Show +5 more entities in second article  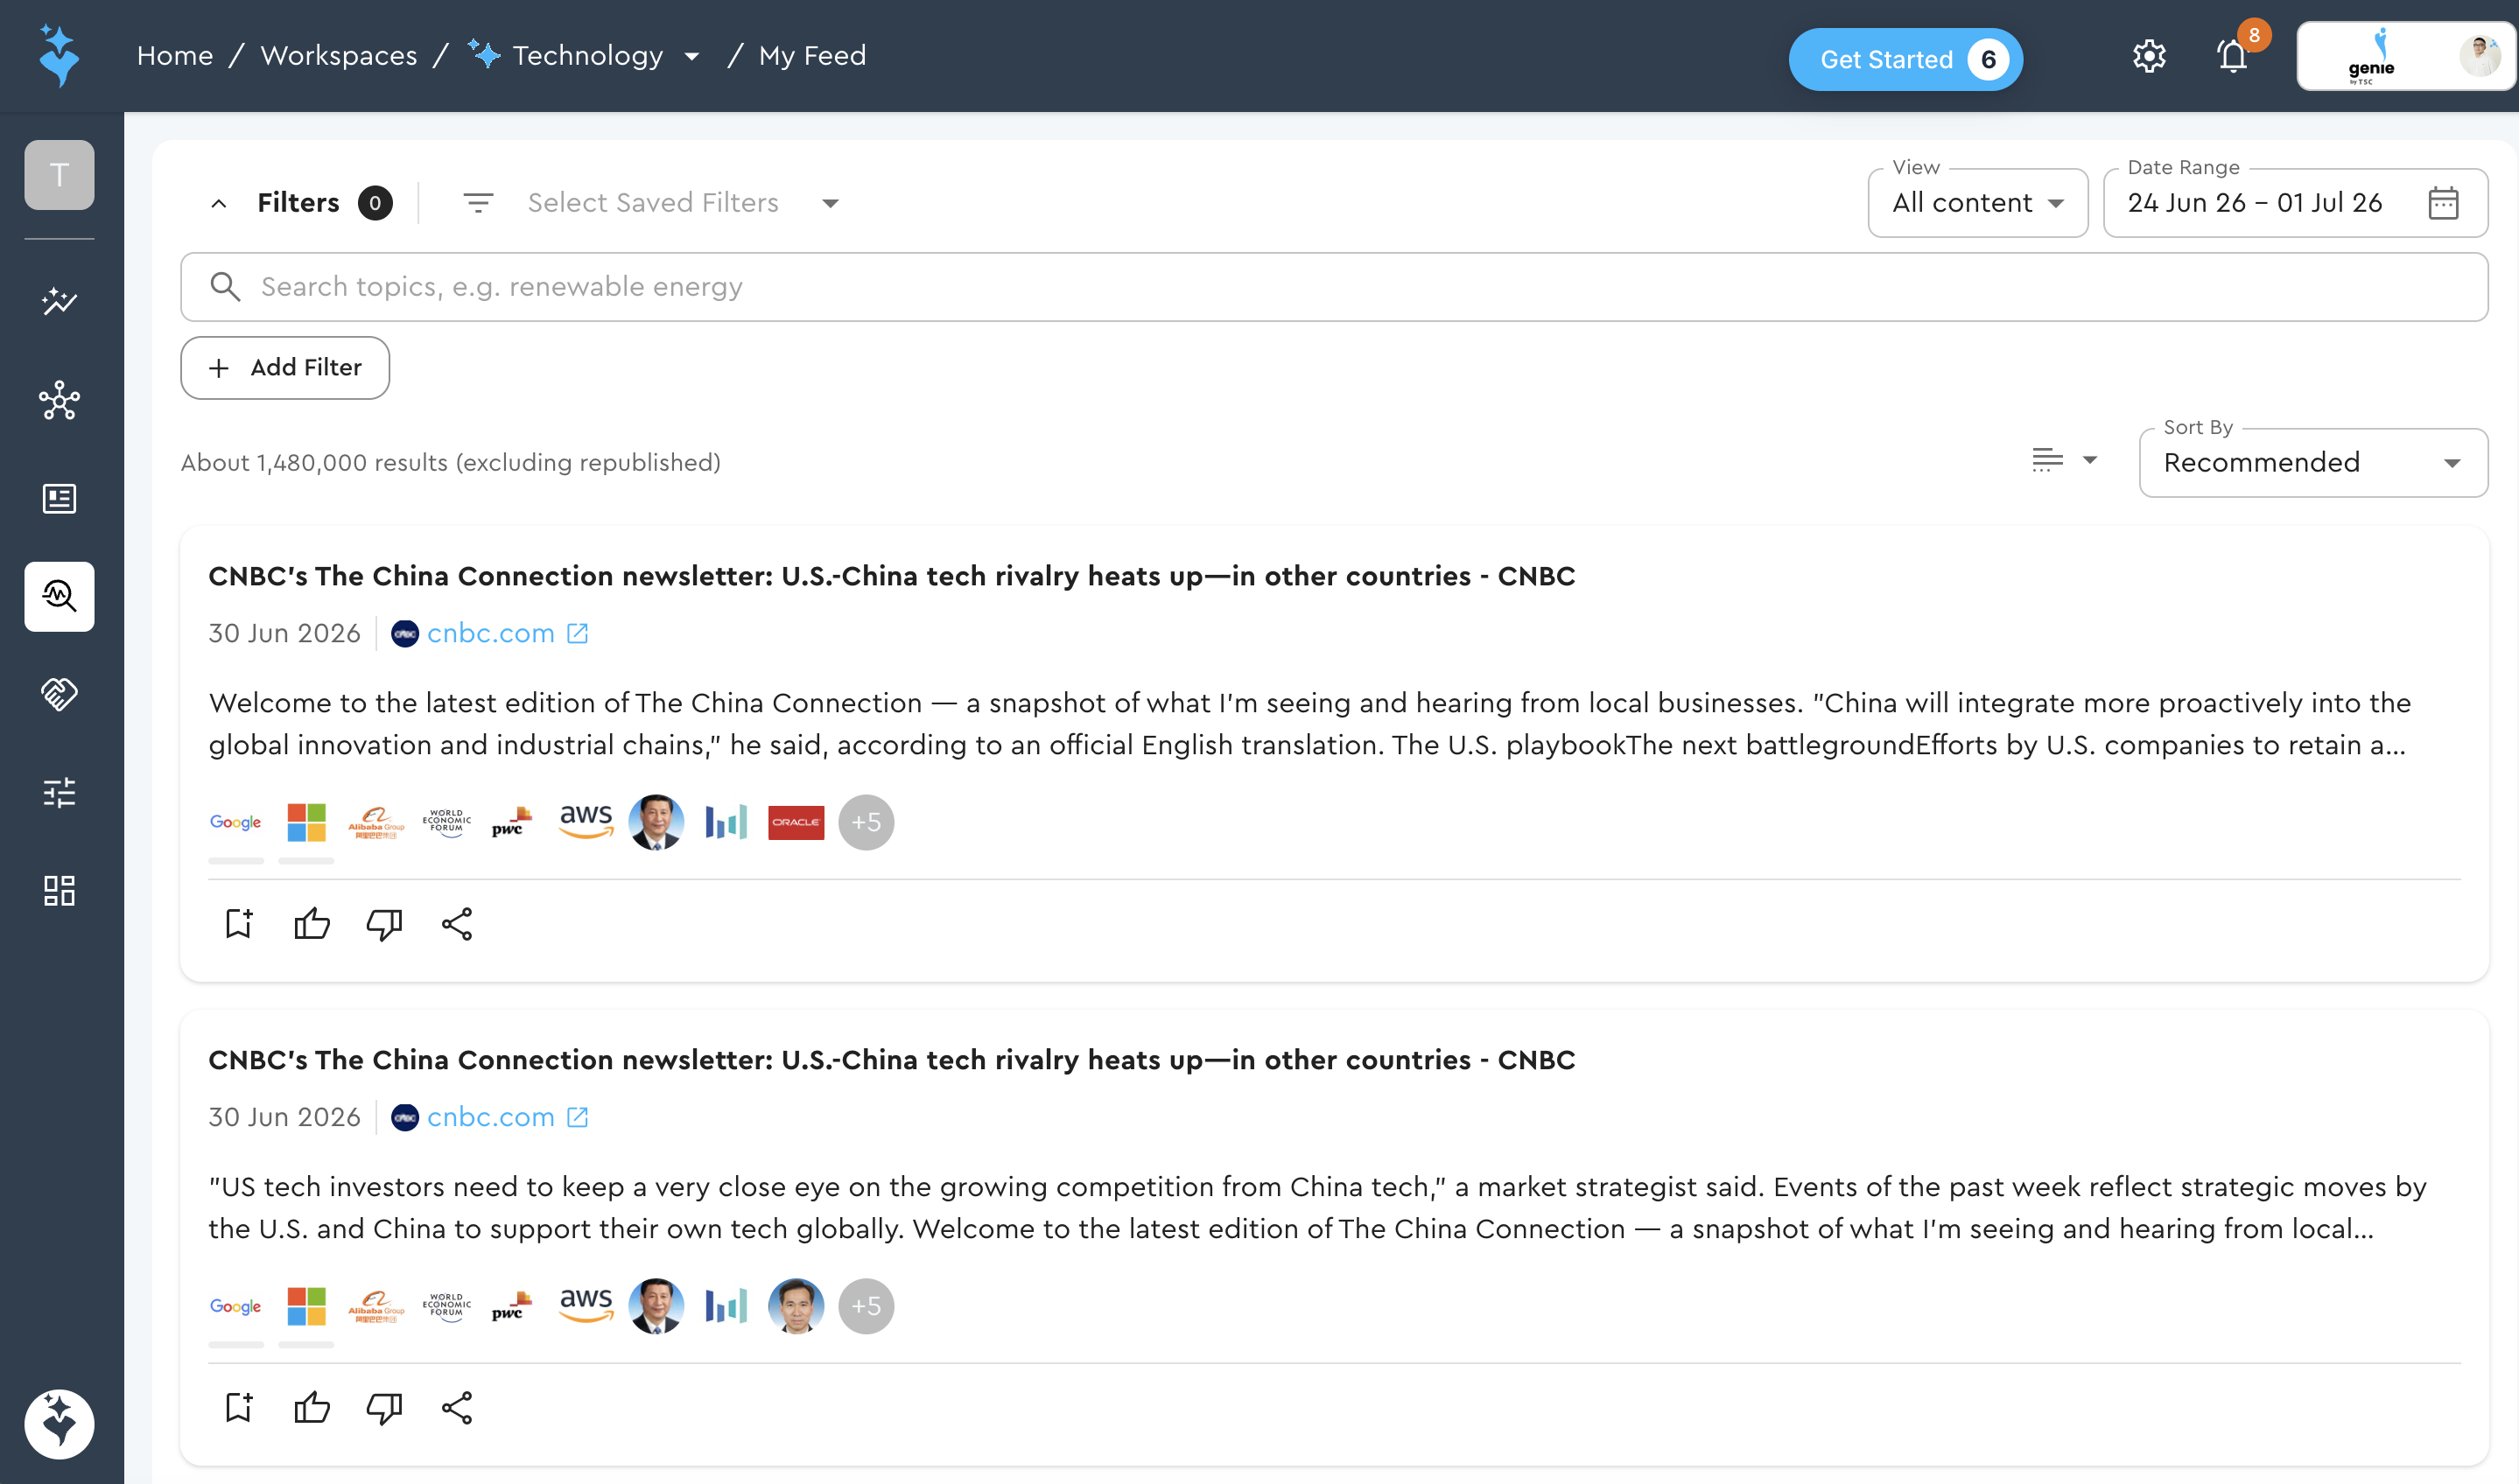866,1306
